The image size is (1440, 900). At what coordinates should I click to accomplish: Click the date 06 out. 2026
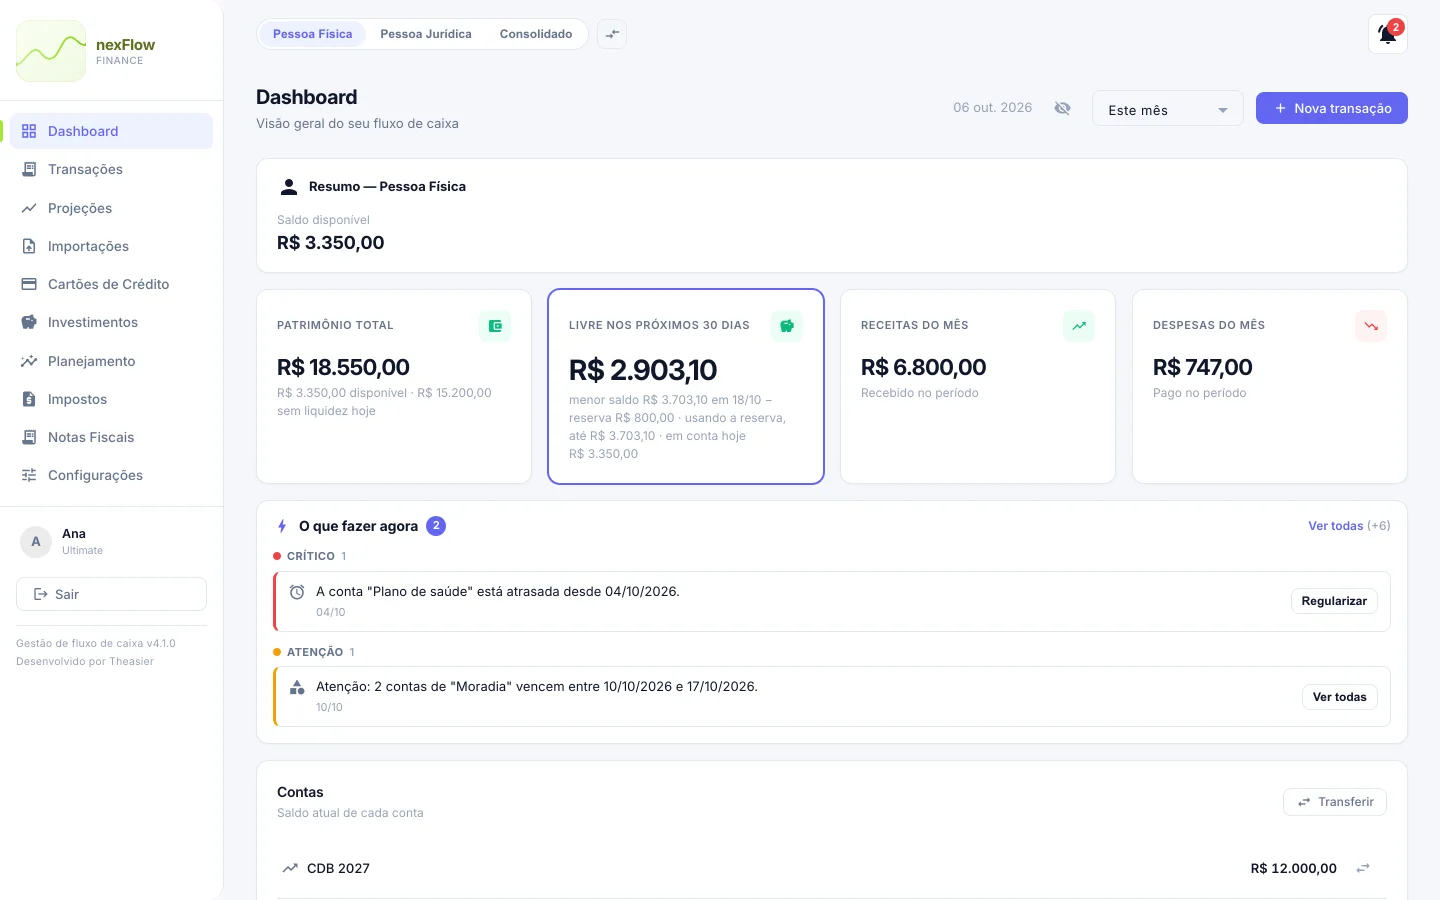coord(992,108)
